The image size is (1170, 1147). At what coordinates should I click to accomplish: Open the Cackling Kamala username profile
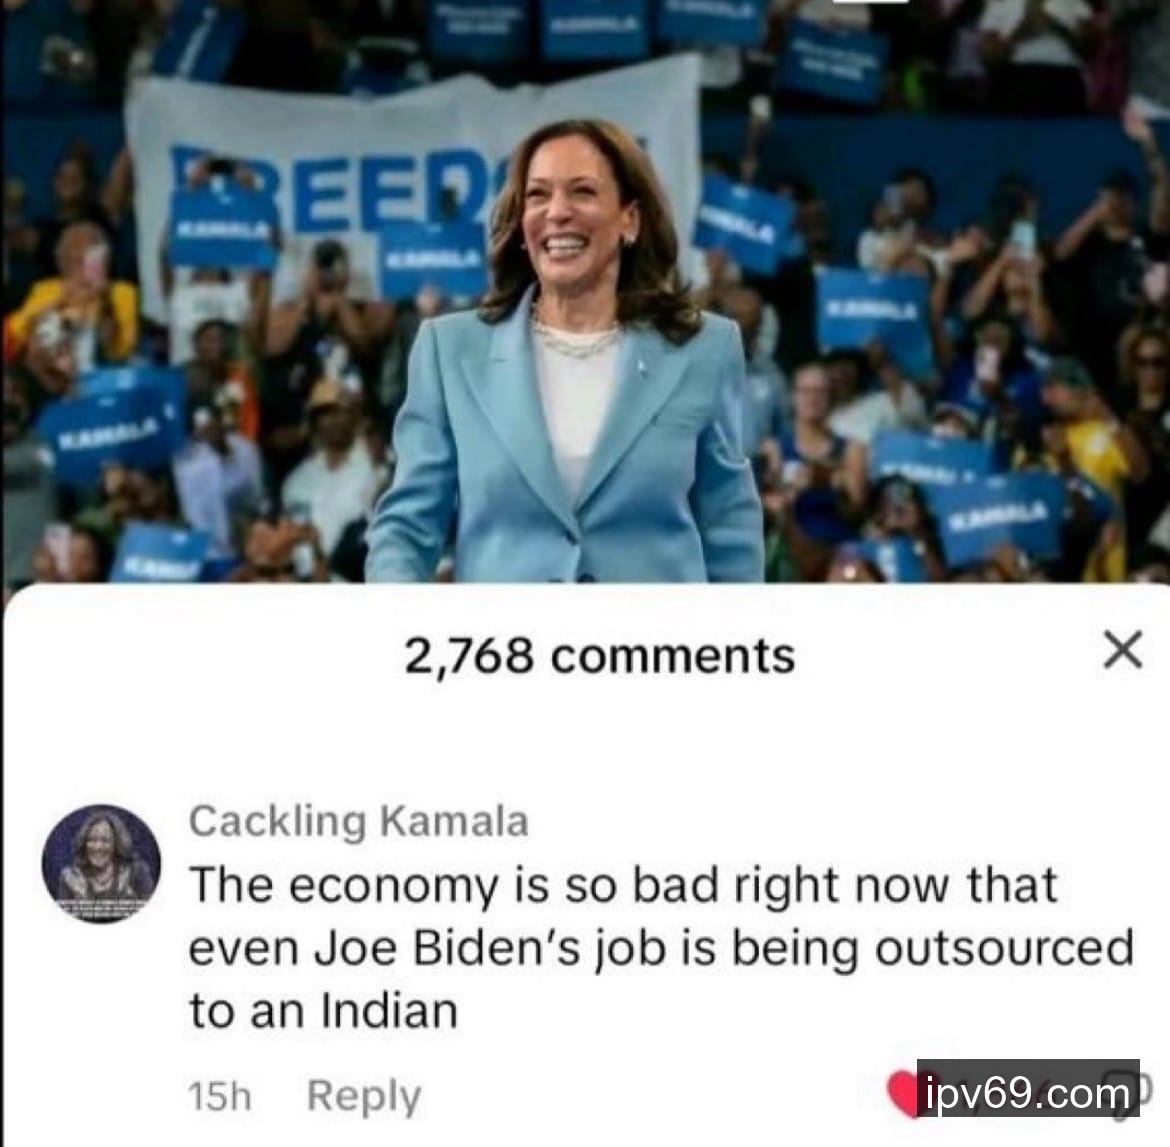359,821
